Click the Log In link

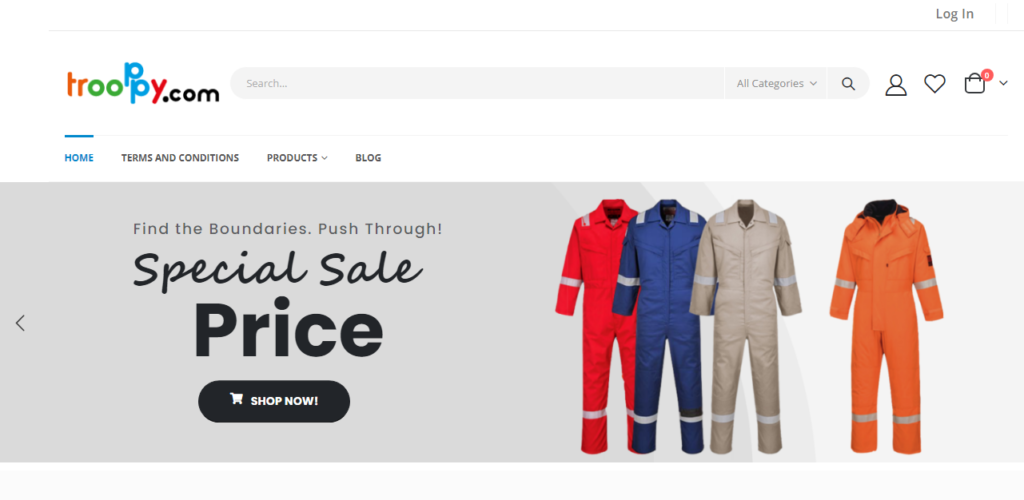pyautogui.click(x=954, y=14)
